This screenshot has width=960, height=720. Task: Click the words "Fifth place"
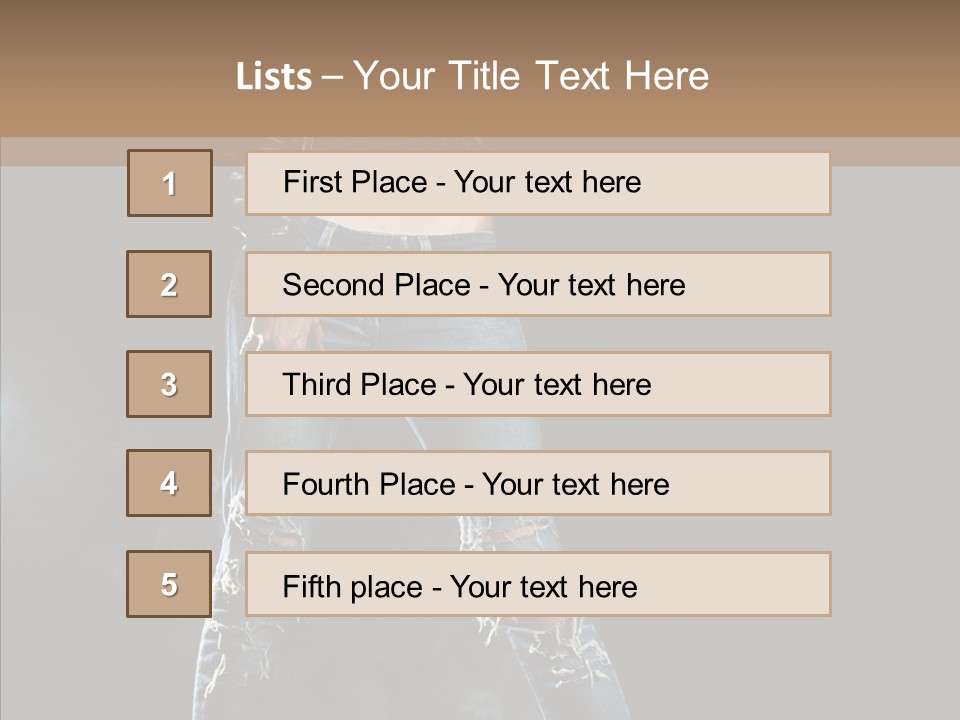tap(353, 586)
